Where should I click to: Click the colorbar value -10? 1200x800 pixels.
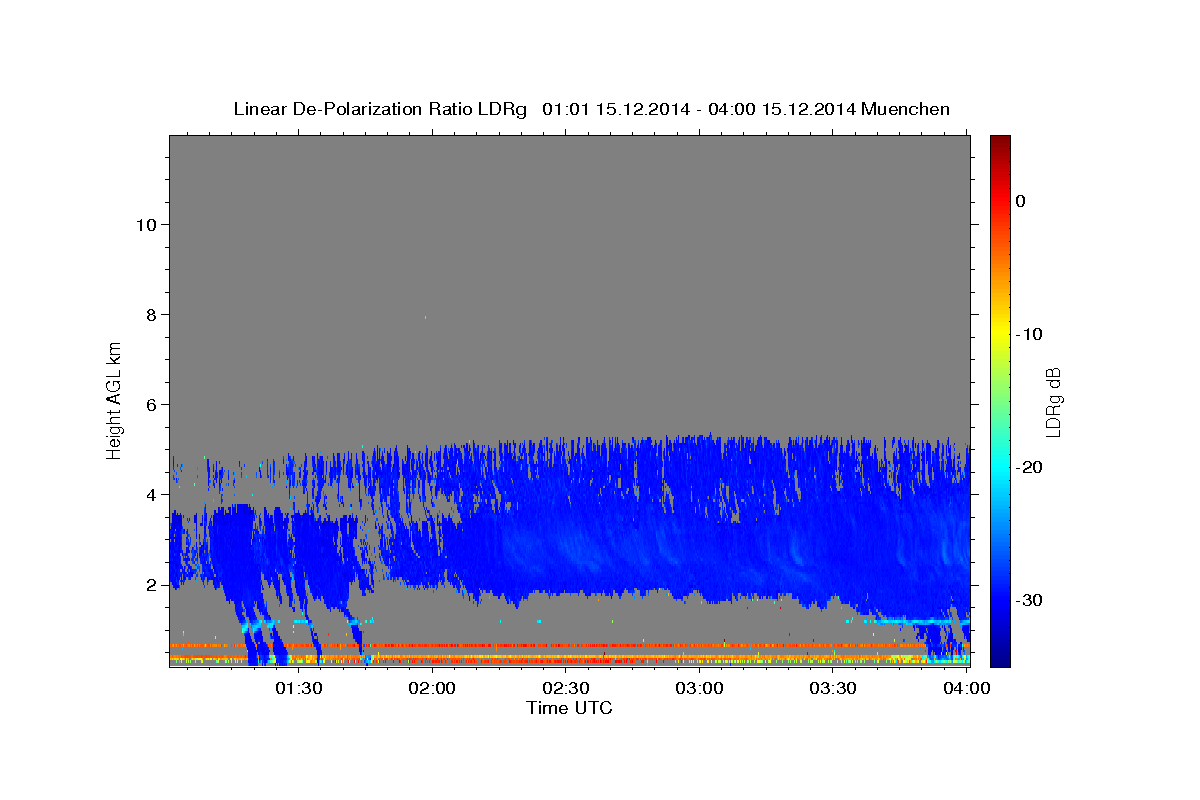point(1028,334)
